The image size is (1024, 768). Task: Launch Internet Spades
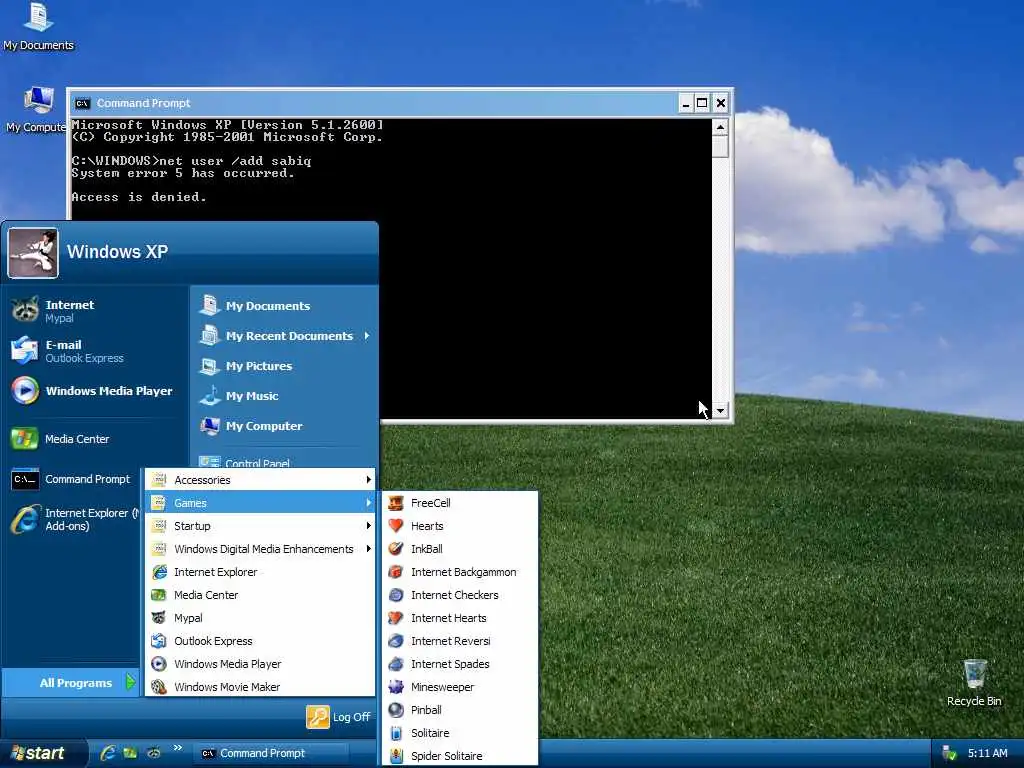[x=460, y=664]
